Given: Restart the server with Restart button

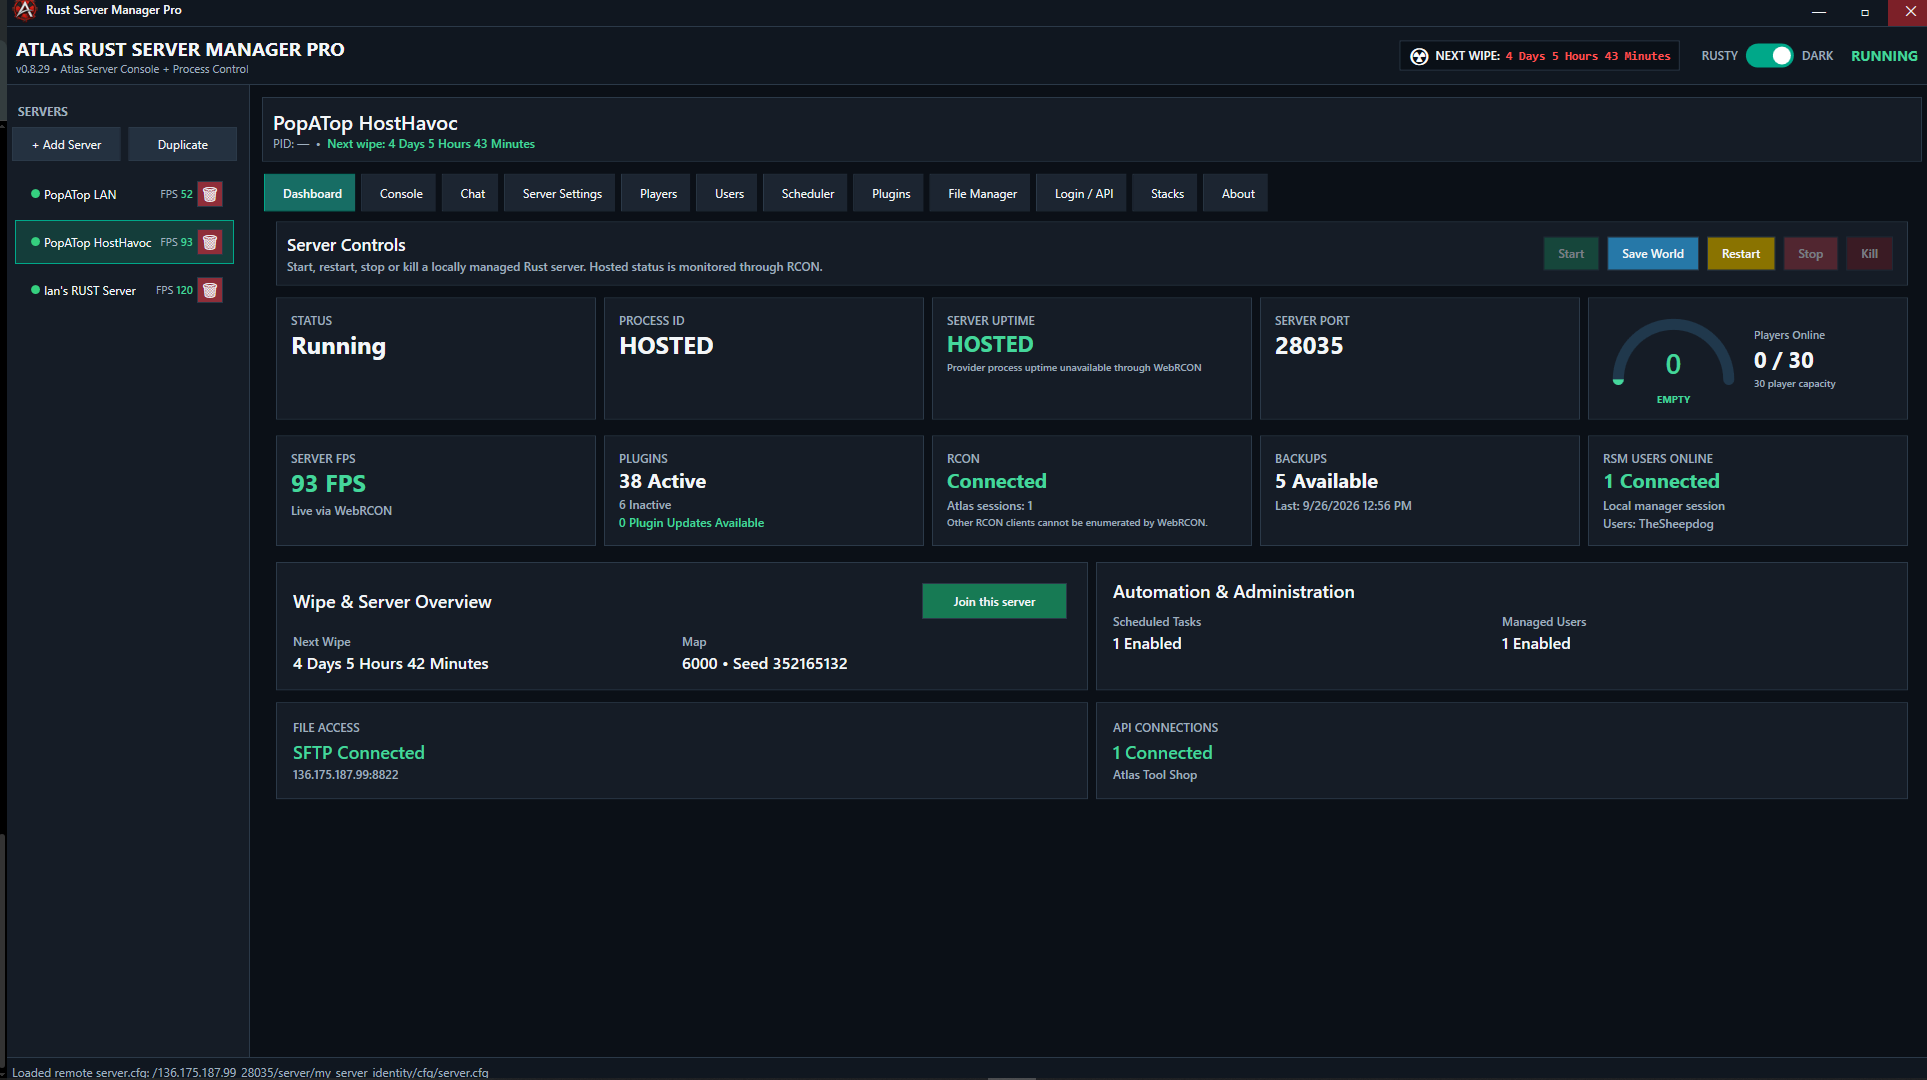Looking at the screenshot, I should pyautogui.click(x=1741, y=253).
